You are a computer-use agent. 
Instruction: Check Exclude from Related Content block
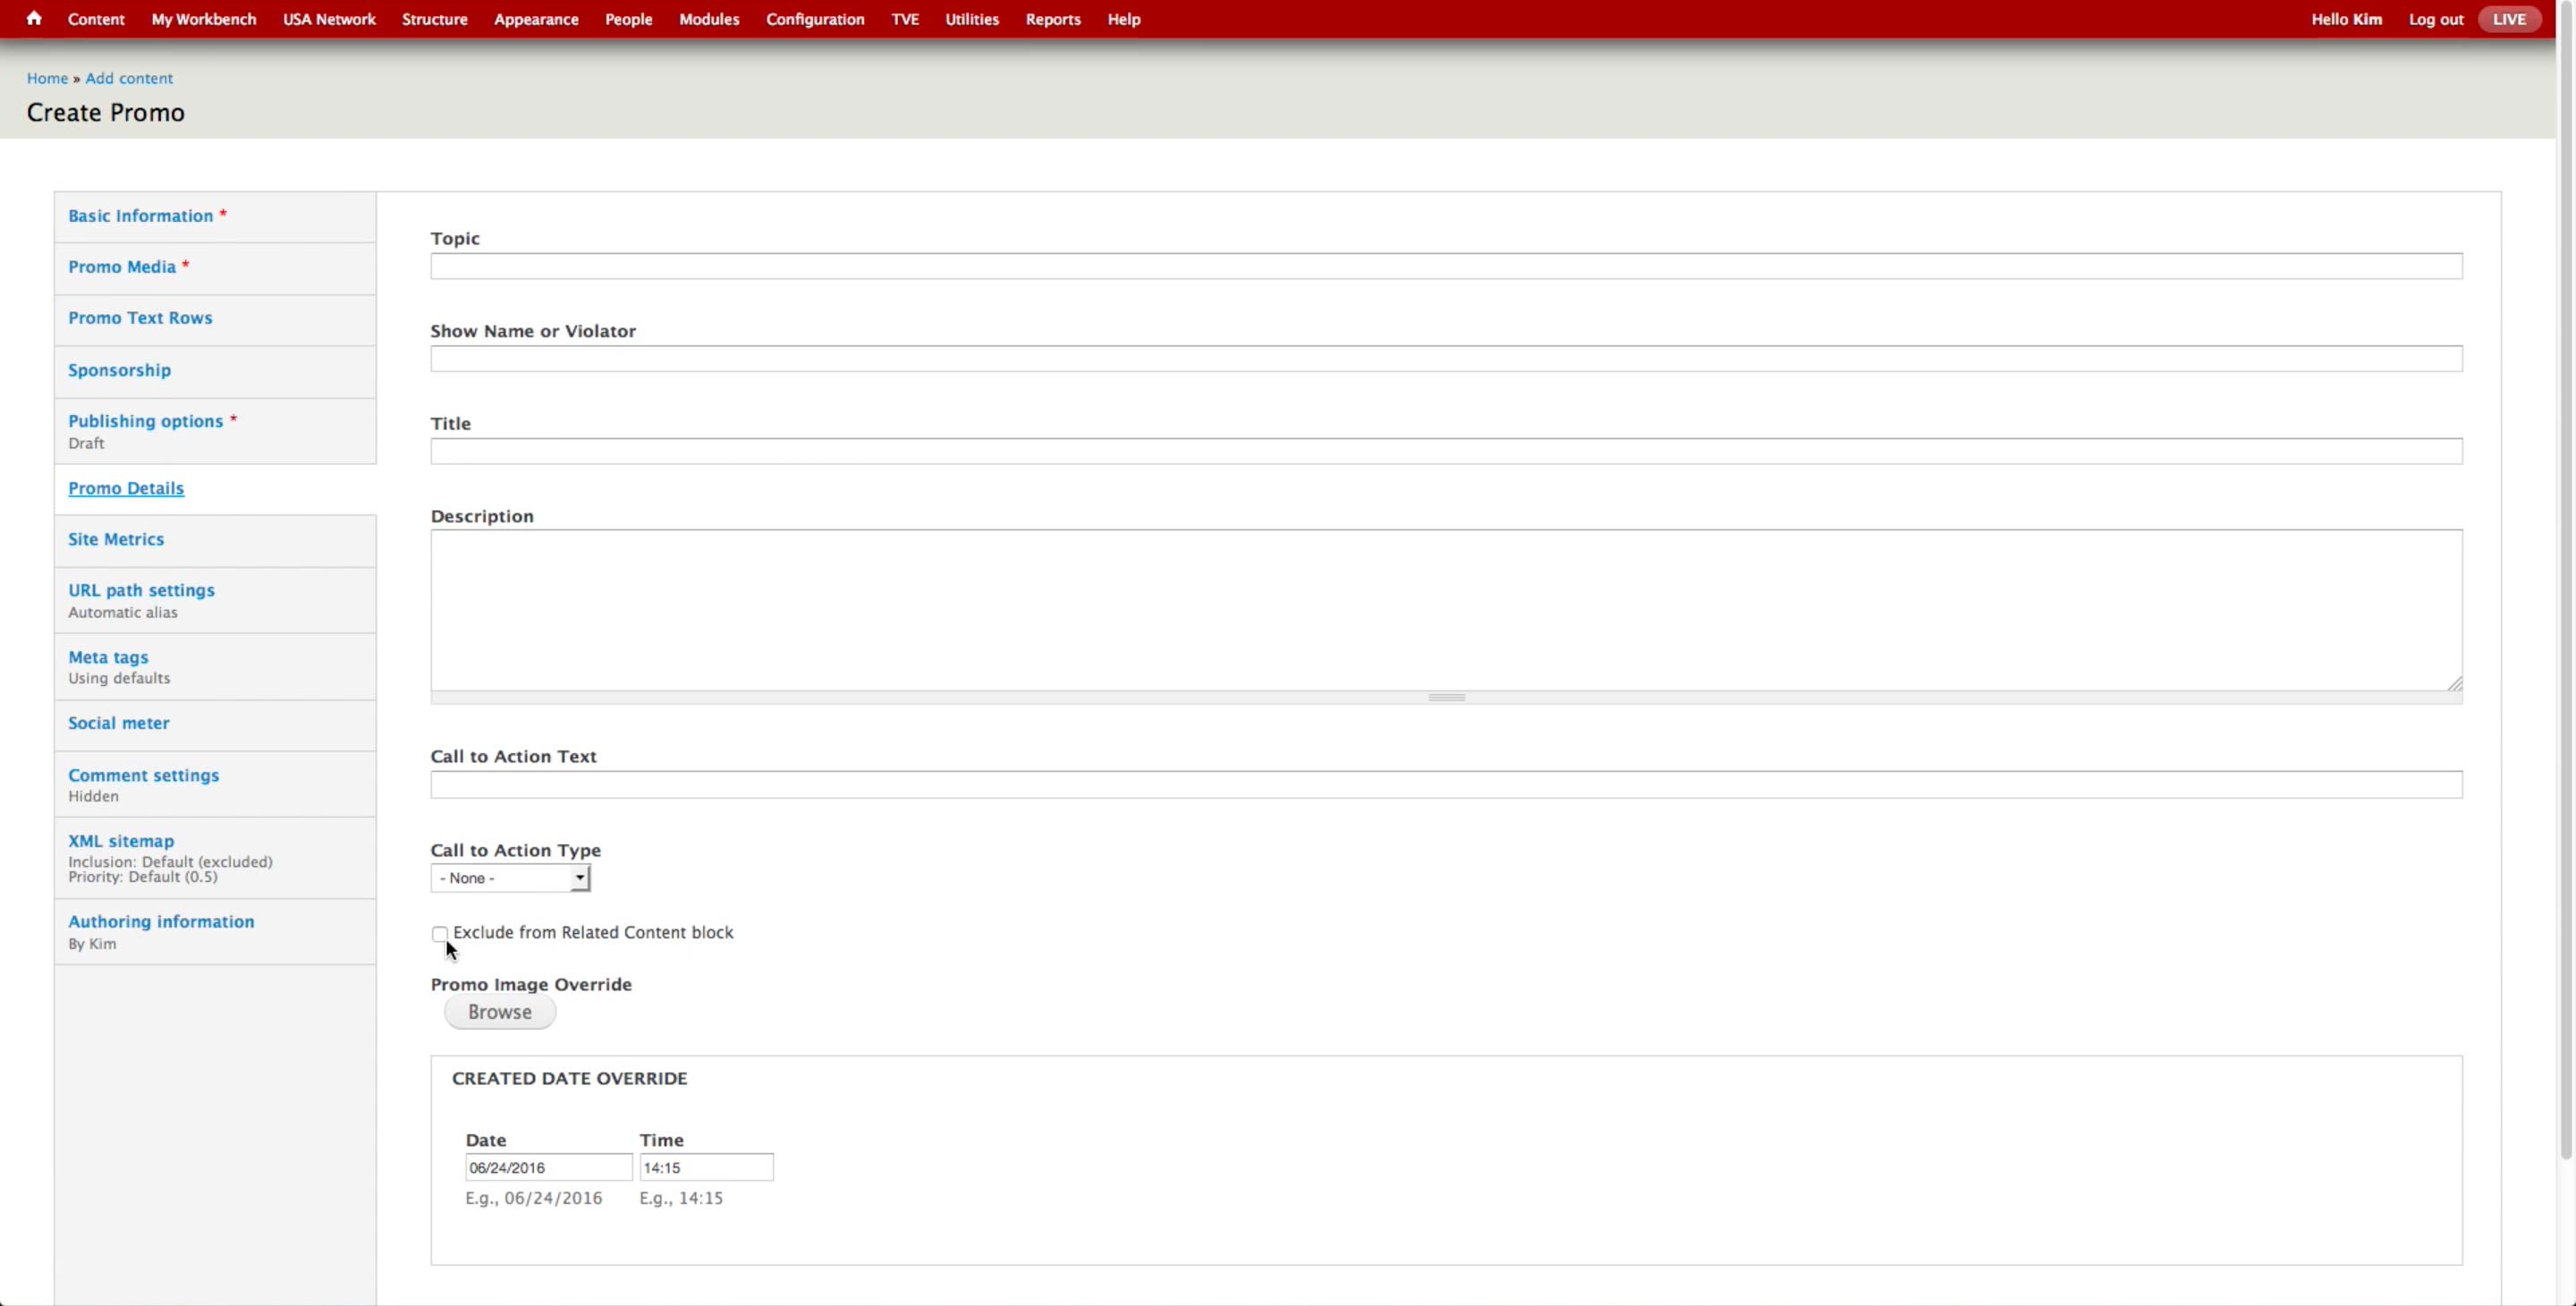(x=440, y=933)
